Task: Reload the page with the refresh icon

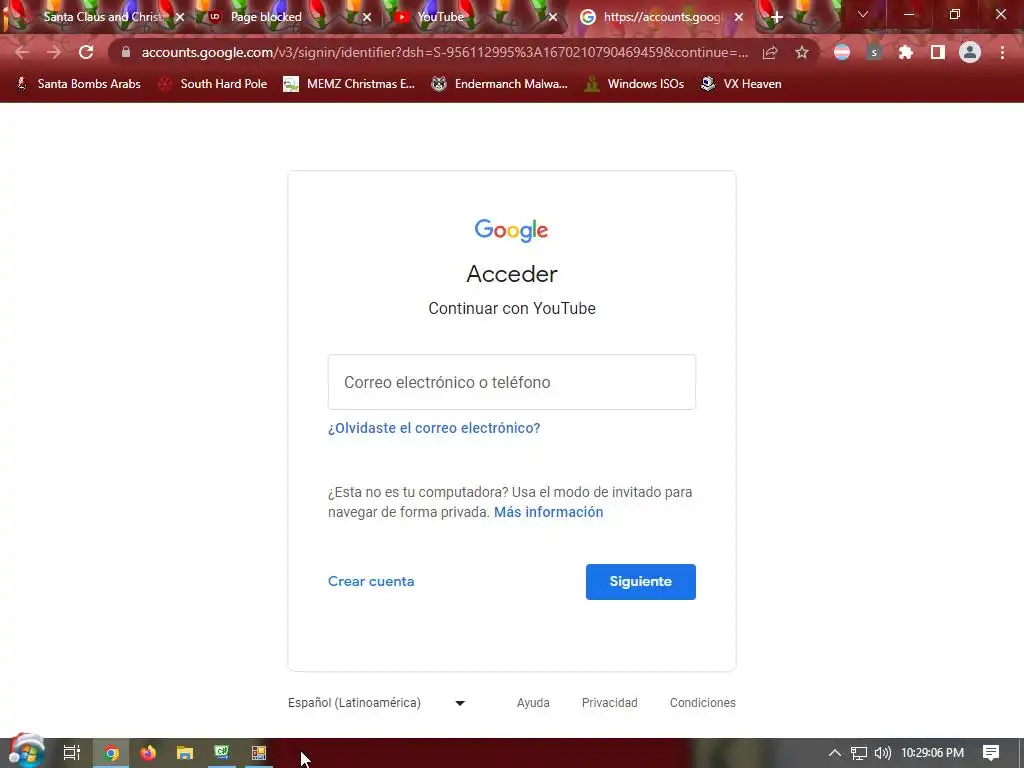Action: point(86,52)
